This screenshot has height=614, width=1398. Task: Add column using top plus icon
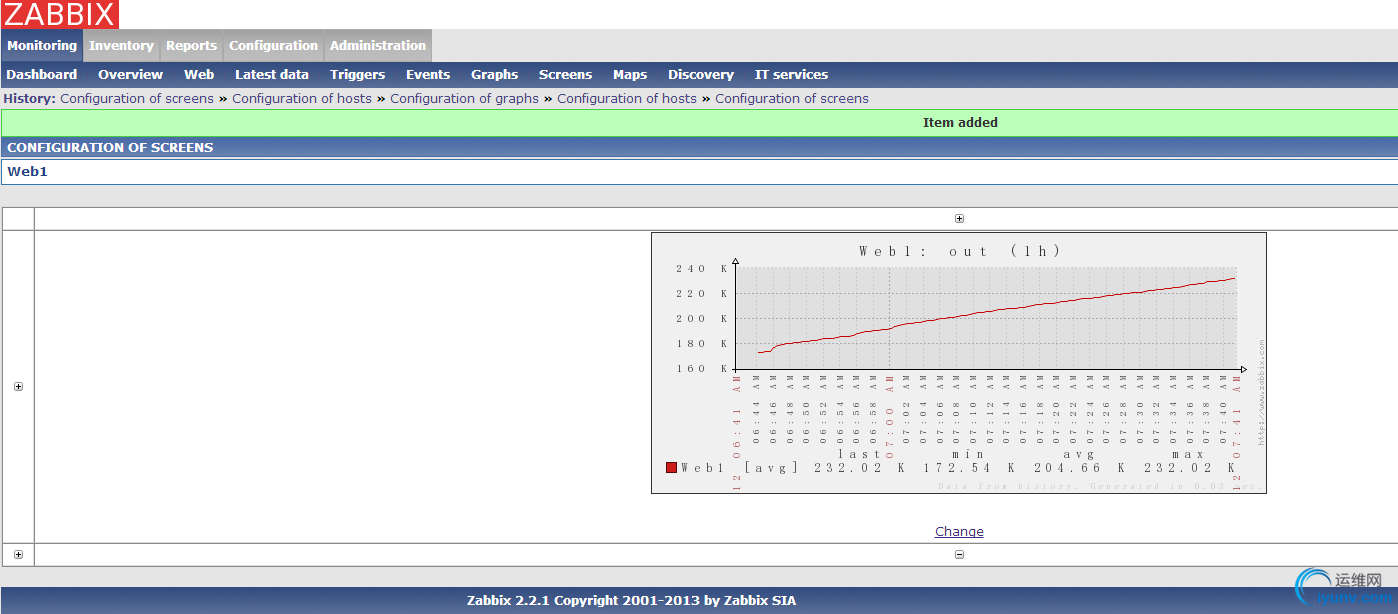tap(959, 218)
